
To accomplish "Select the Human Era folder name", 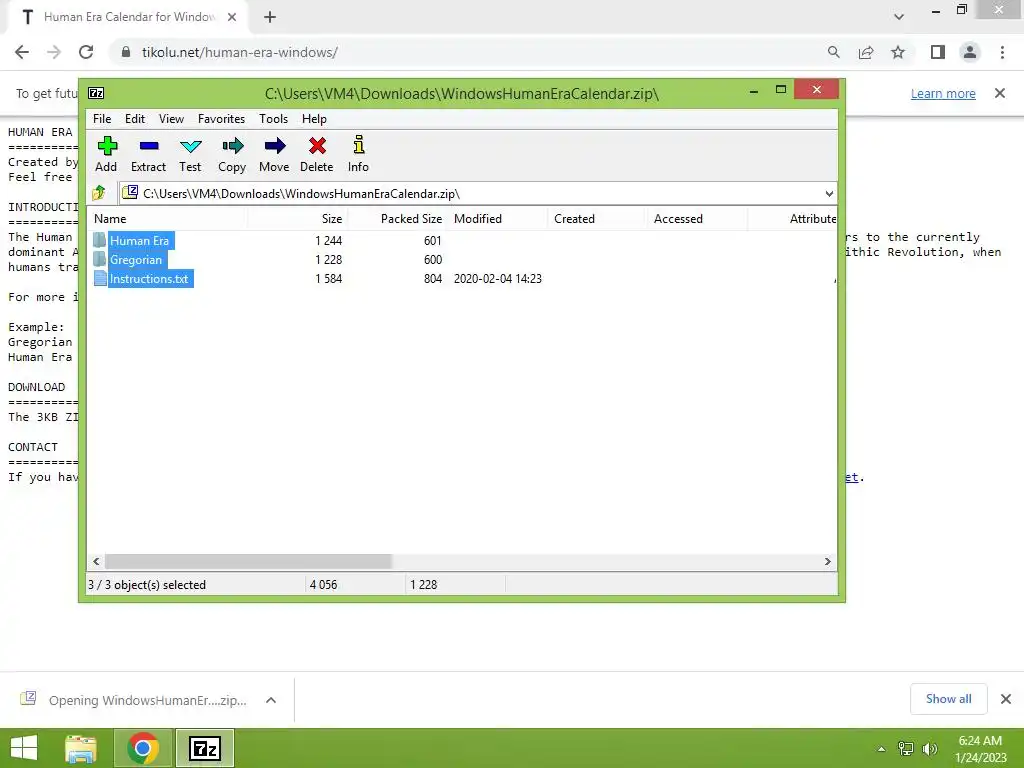I will 140,240.
